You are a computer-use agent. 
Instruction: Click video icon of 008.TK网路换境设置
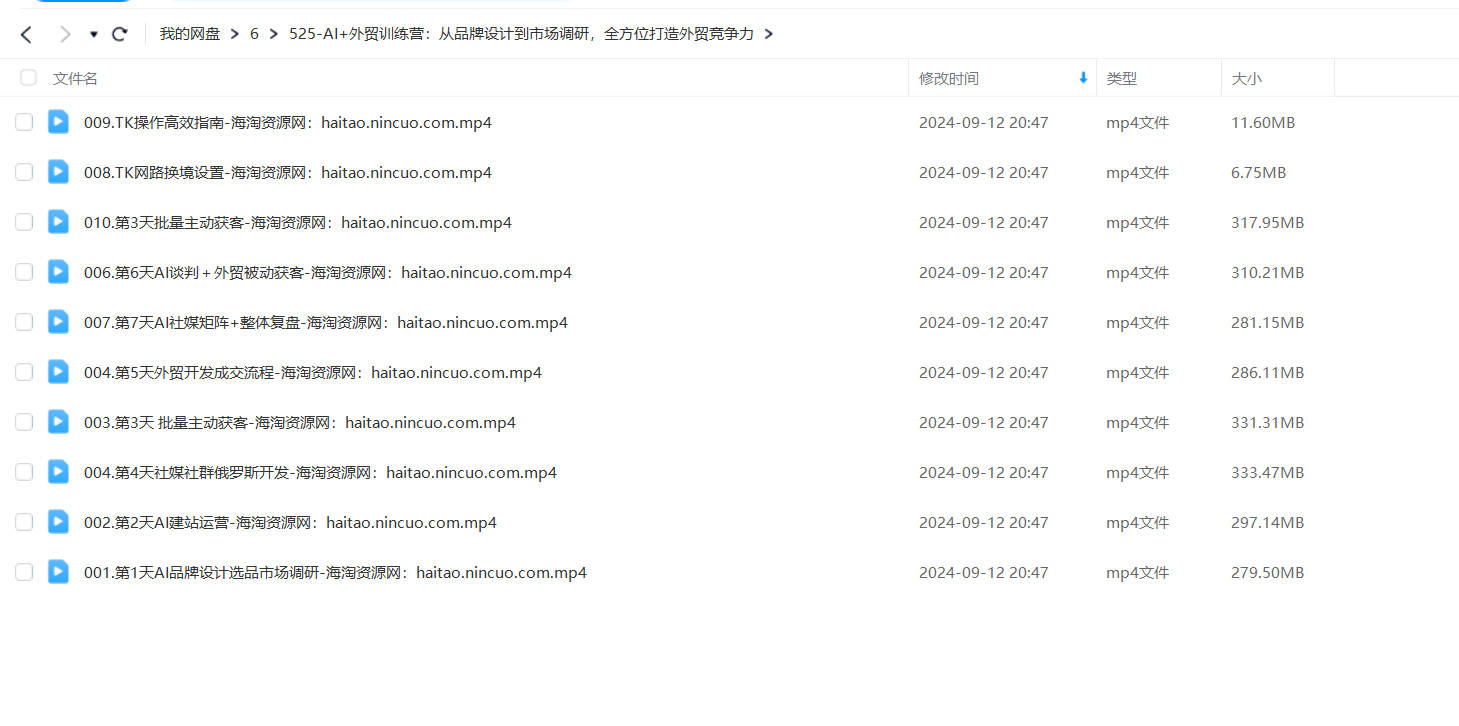(59, 171)
